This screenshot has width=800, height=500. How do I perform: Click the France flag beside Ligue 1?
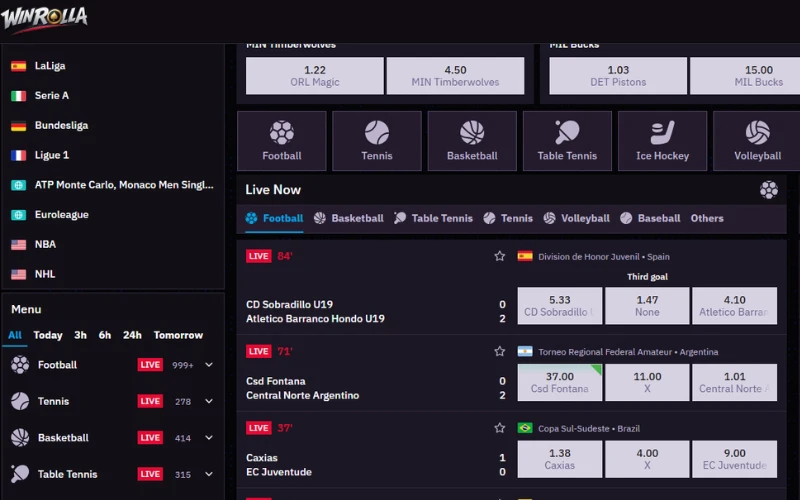18,155
